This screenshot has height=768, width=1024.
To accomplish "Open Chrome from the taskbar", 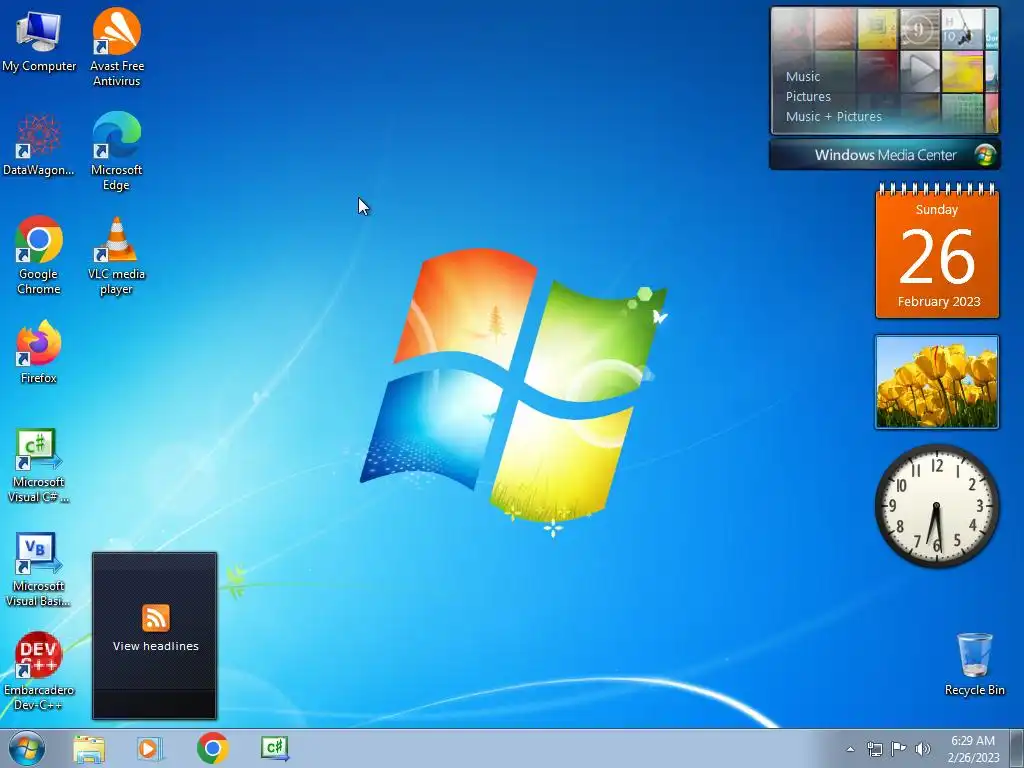I will tap(212, 748).
